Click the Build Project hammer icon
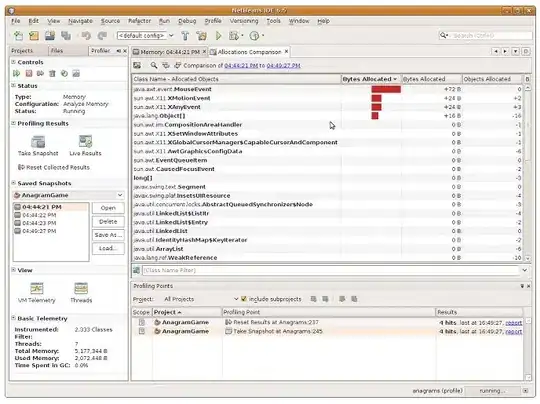 click(x=185, y=35)
